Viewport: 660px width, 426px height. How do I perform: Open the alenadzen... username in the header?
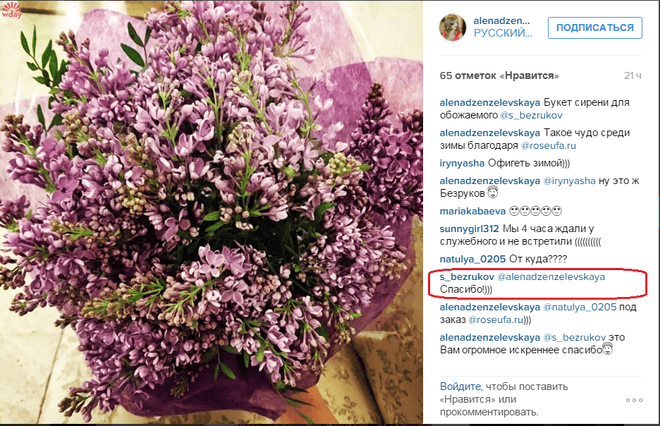click(502, 21)
